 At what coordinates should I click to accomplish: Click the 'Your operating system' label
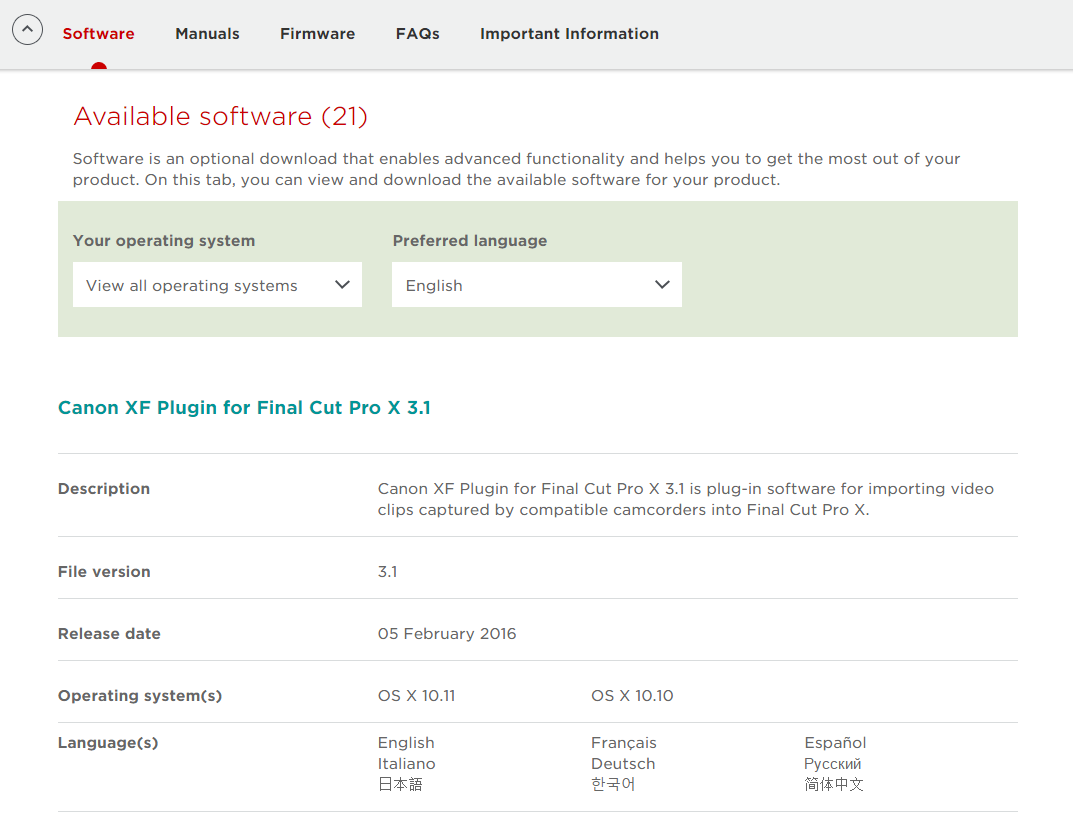tap(164, 241)
